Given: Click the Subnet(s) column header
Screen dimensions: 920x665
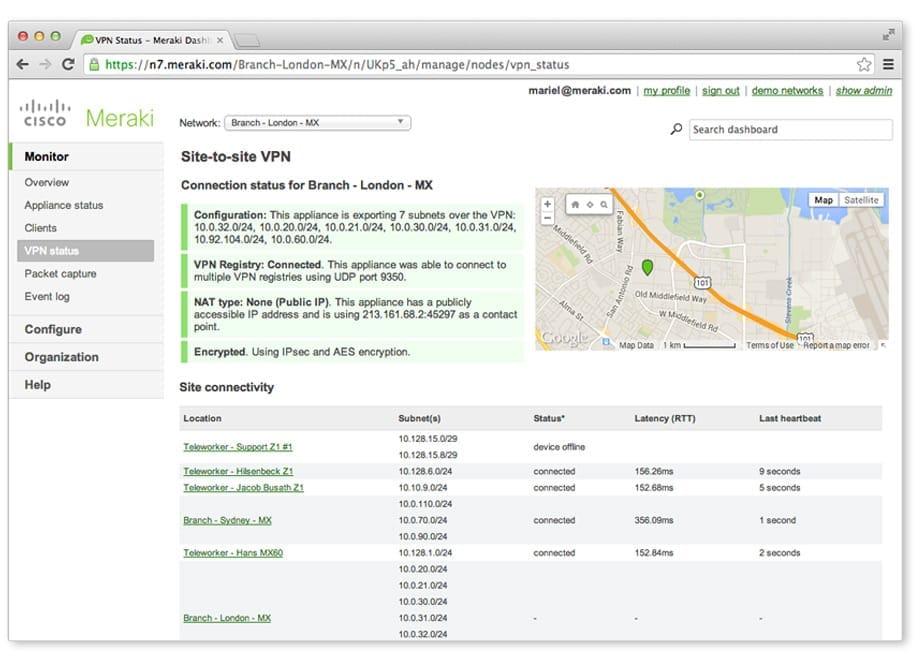Looking at the screenshot, I should coord(420,418).
